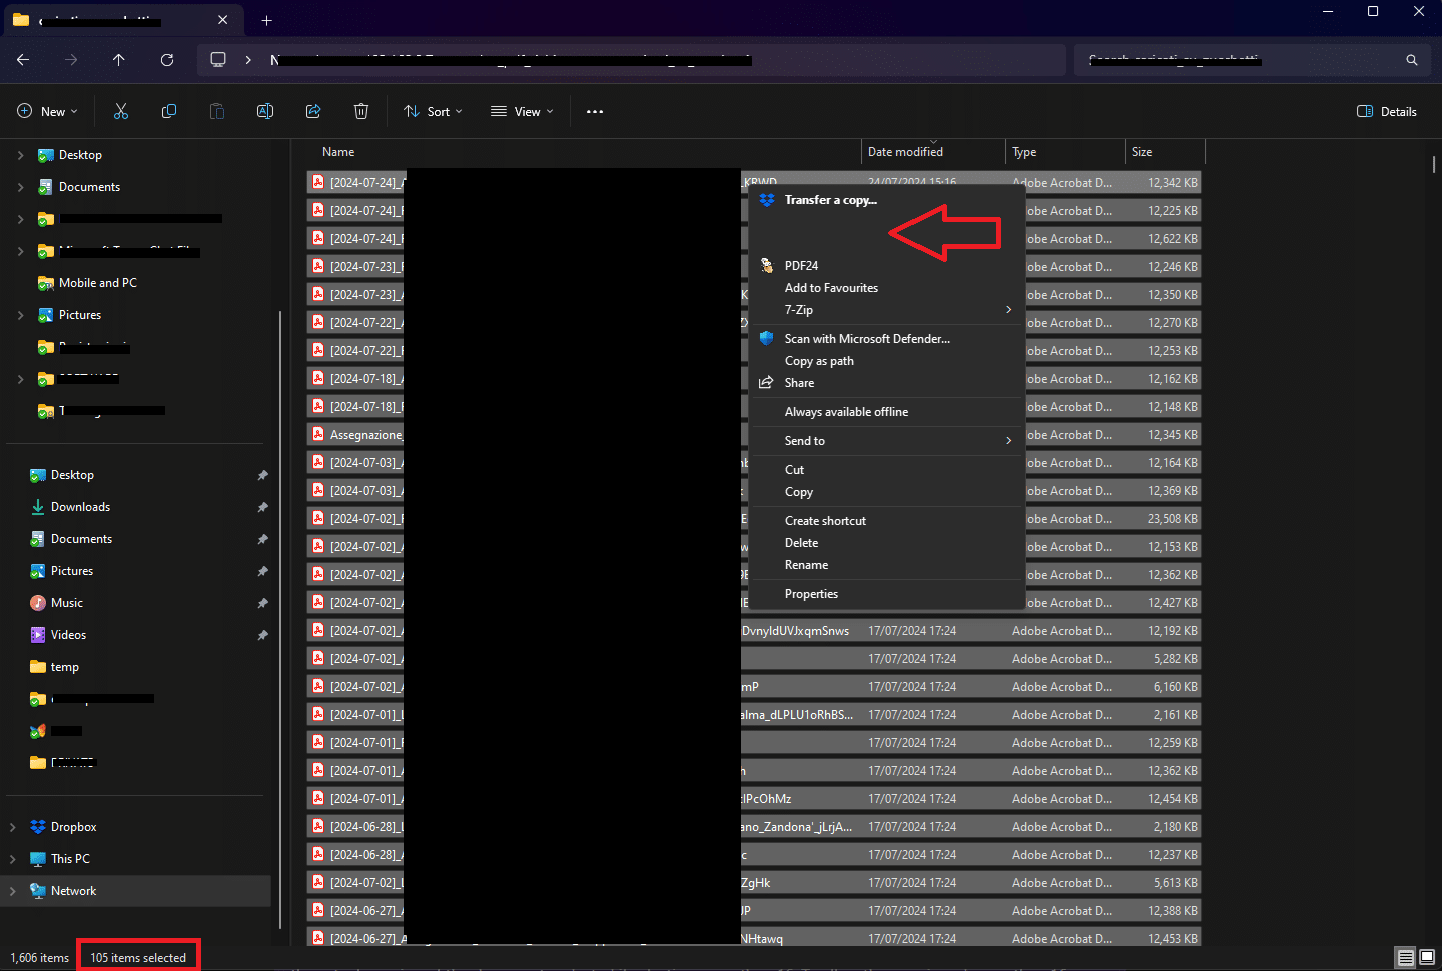Image resolution: width=1442 pixels, height=971 pixels.
Task: Expand the 7-Zip submenu
Action: 1008,310
